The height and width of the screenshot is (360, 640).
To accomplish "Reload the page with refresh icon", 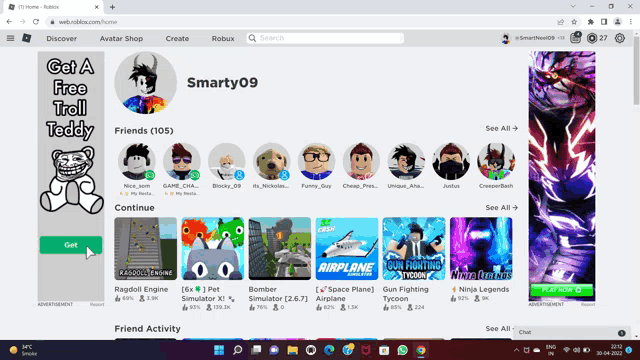I will tap(36, 22).
